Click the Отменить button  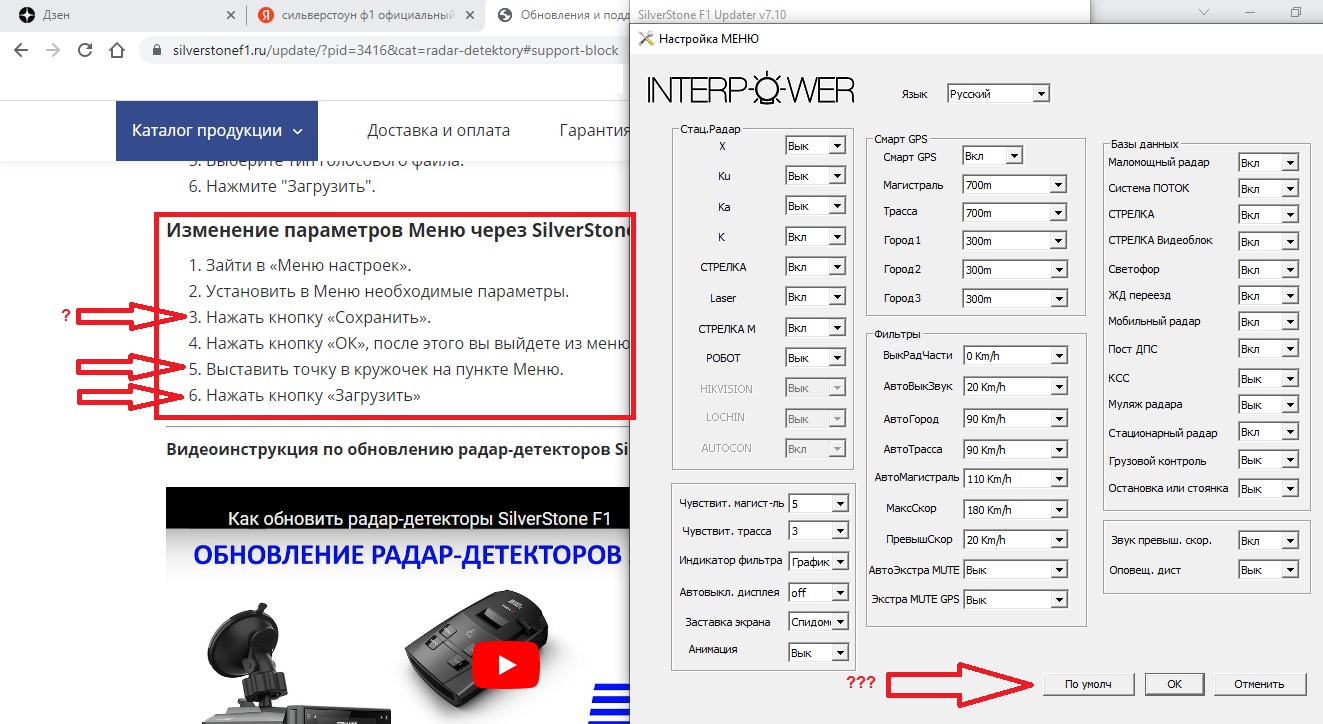[x=1259, y=684]
